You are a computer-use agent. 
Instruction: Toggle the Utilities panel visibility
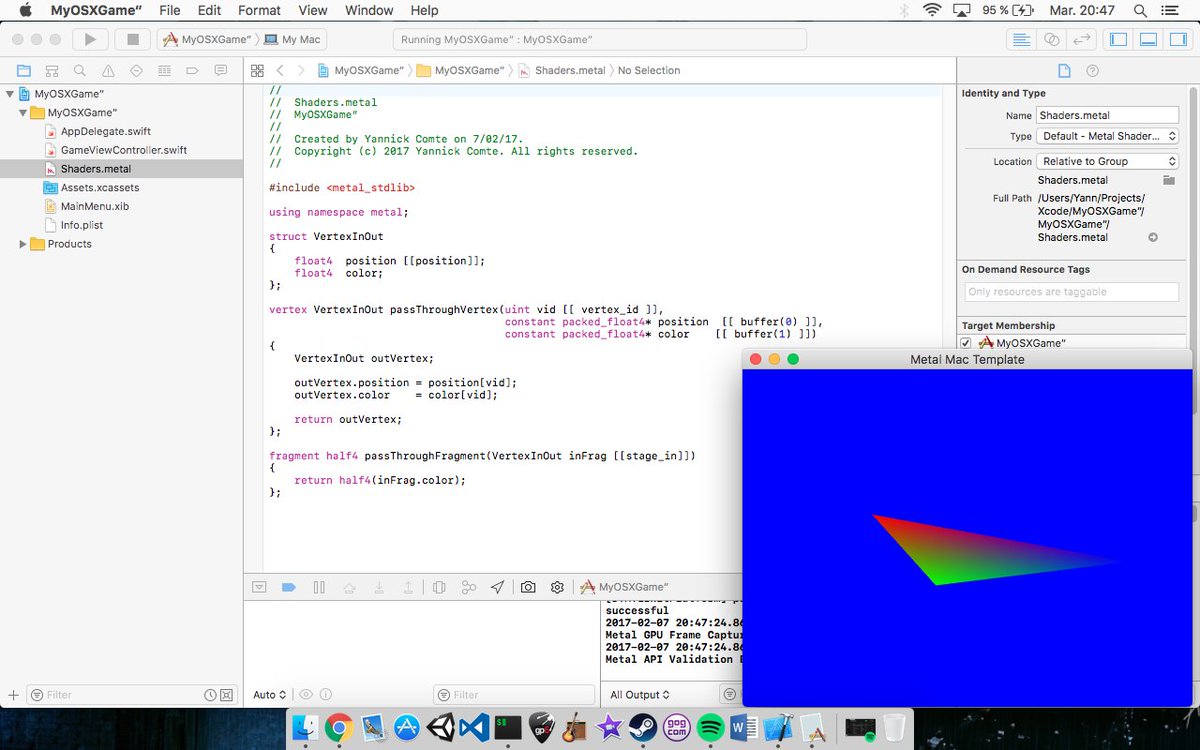click(x=1179, y=39)
